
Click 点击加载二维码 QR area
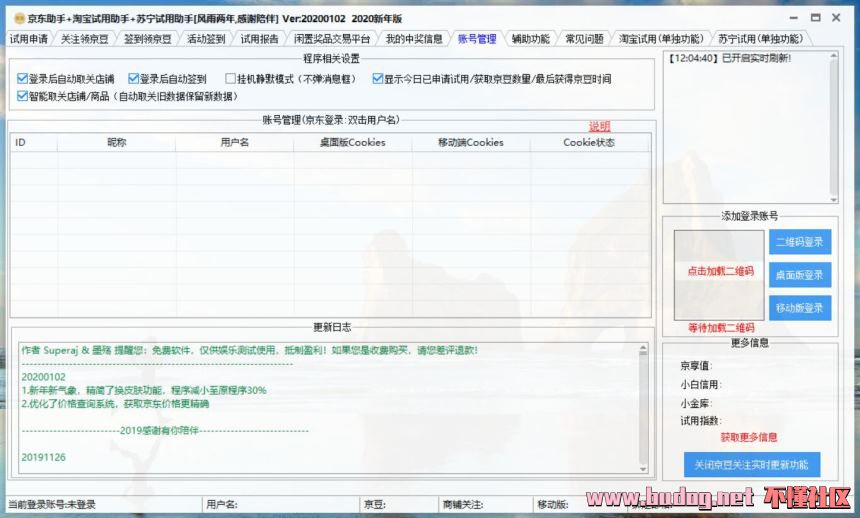pyautogui.click(x=719, y=275)
